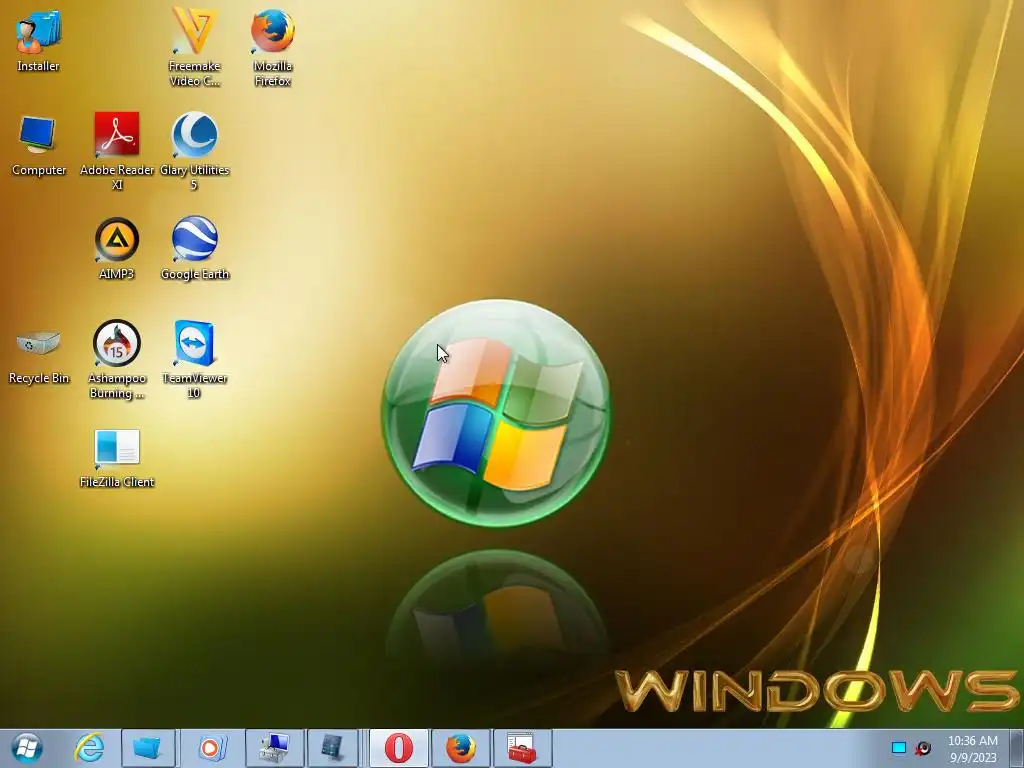Launch the TeamViewer 10 shortcut
Viewport: 1024px width, 768px height.
click(194, 359)
